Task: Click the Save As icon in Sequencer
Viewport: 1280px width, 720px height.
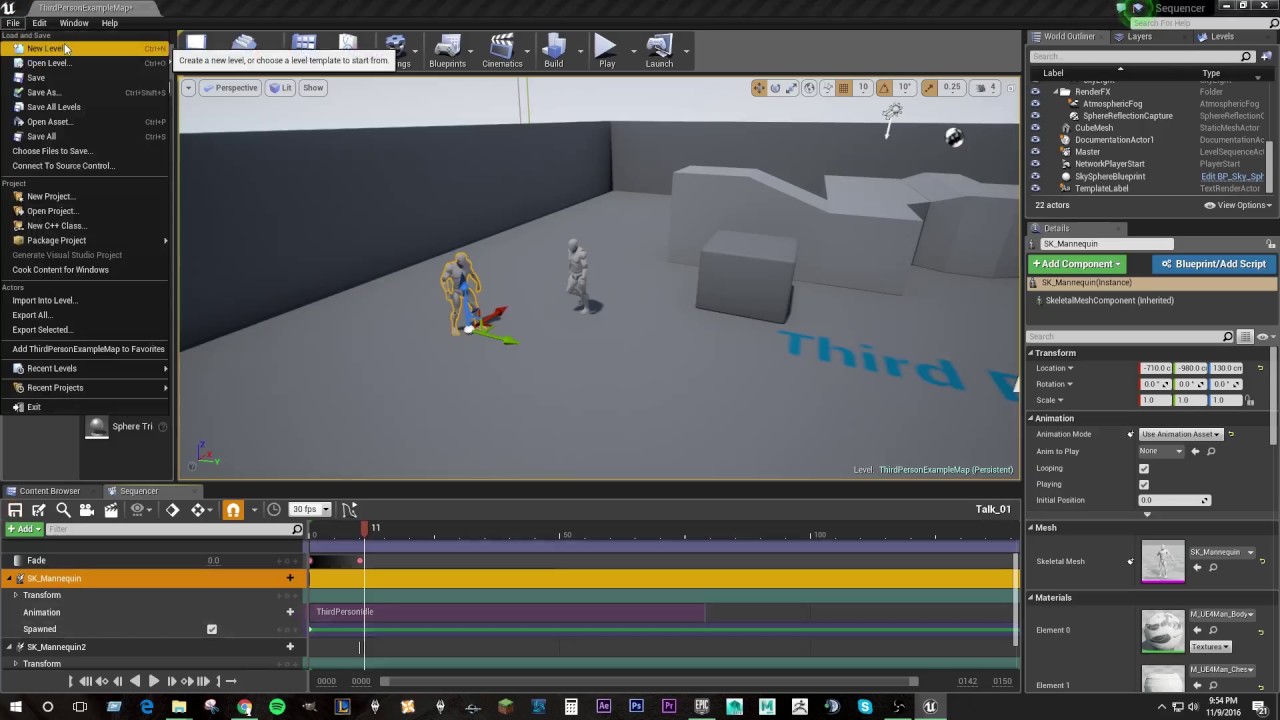Action: [39, 510]
